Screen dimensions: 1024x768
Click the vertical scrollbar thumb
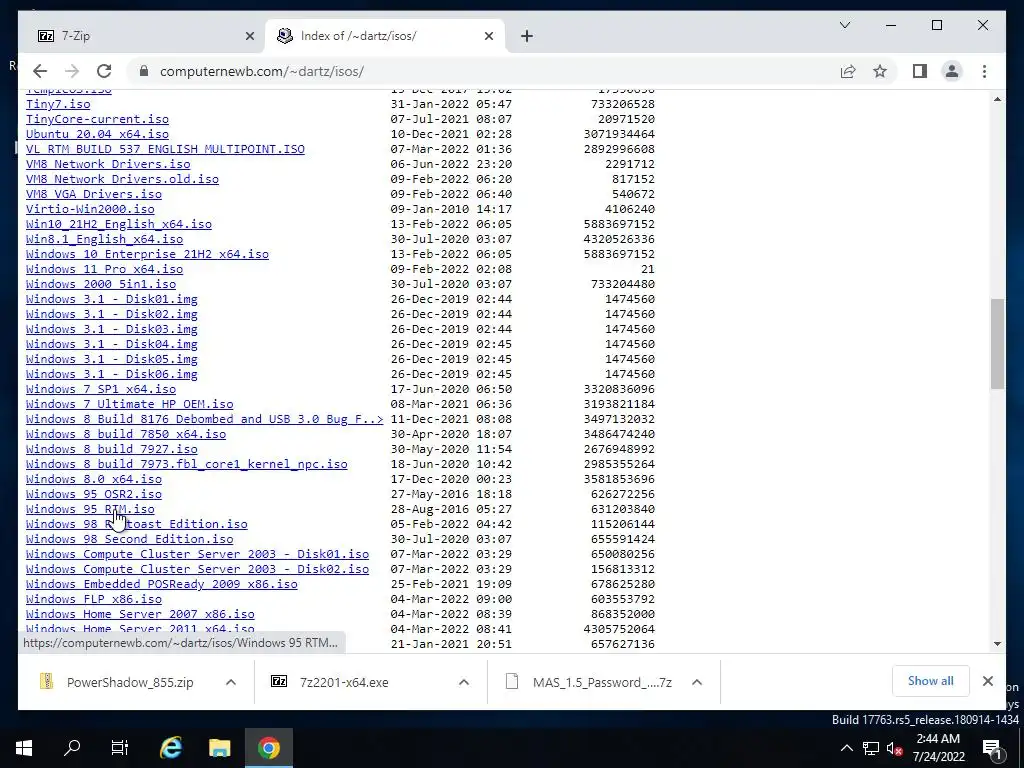[997, 344]
